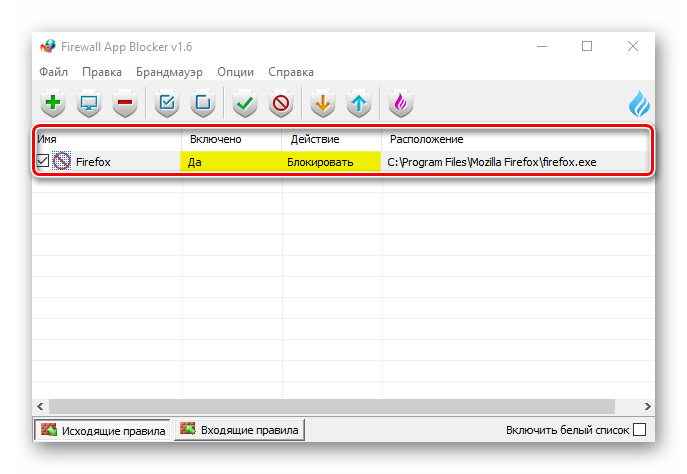Open the Опции menu
Screen dimensions: 687x474
(x=236, y=72)
